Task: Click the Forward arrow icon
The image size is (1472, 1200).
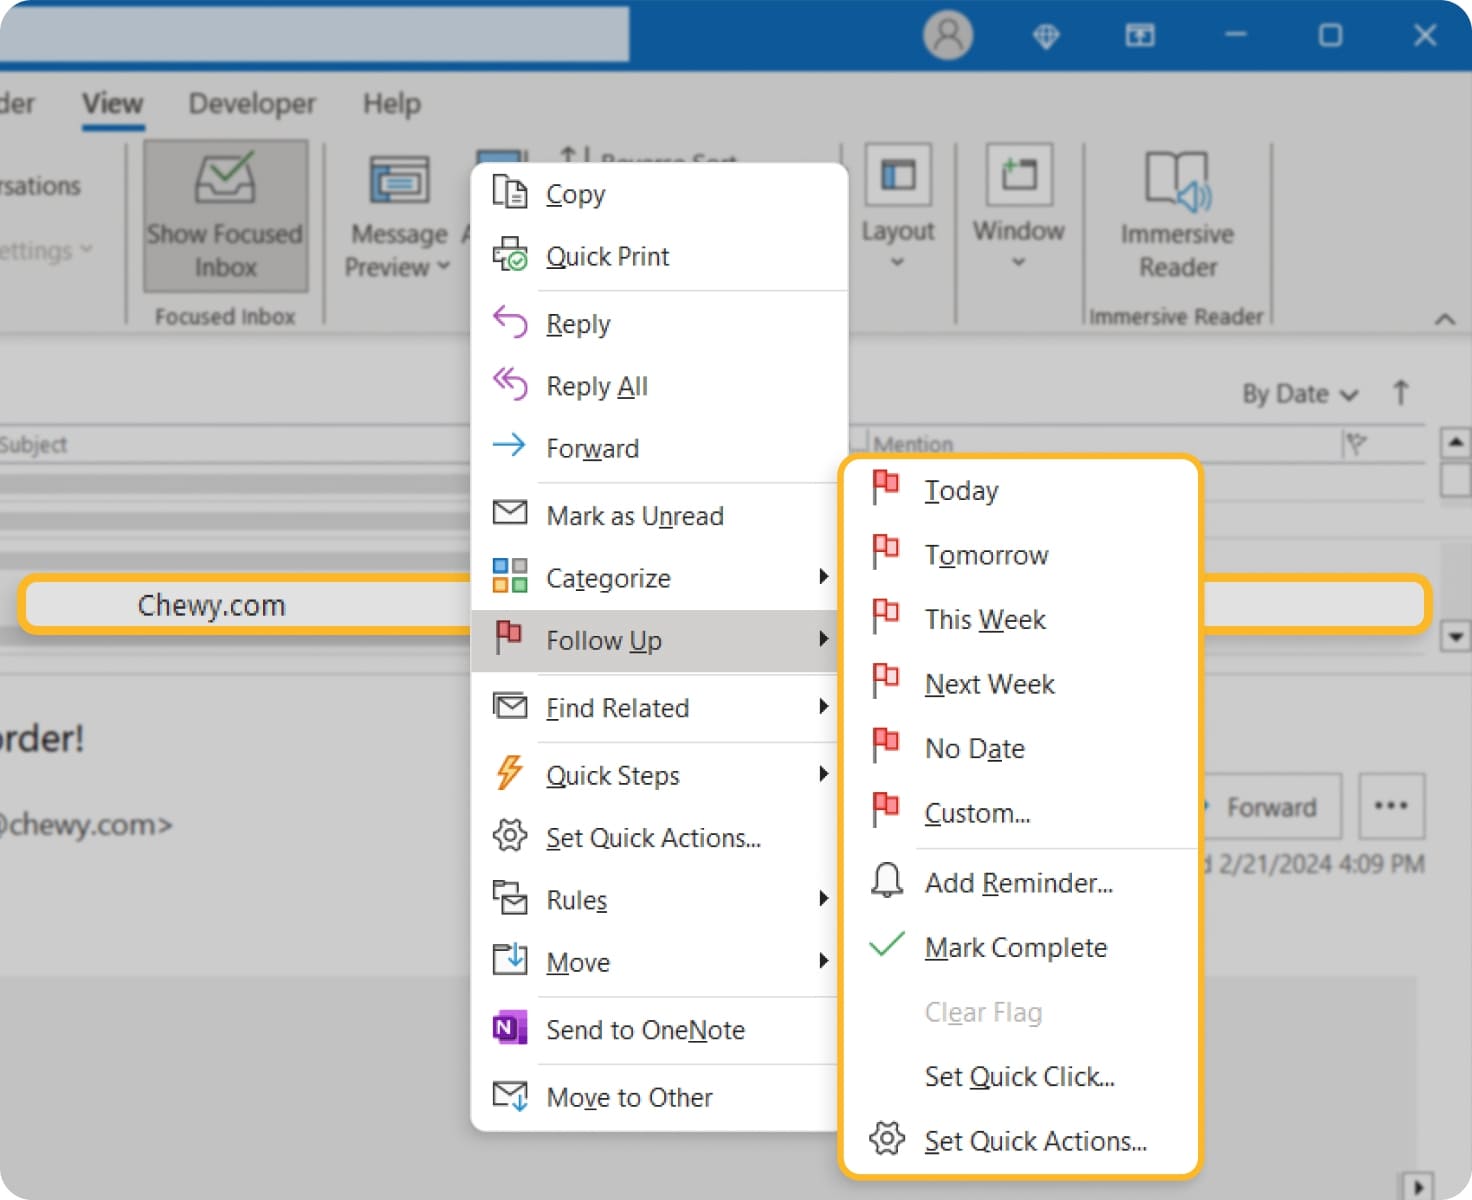Action: 510,447
